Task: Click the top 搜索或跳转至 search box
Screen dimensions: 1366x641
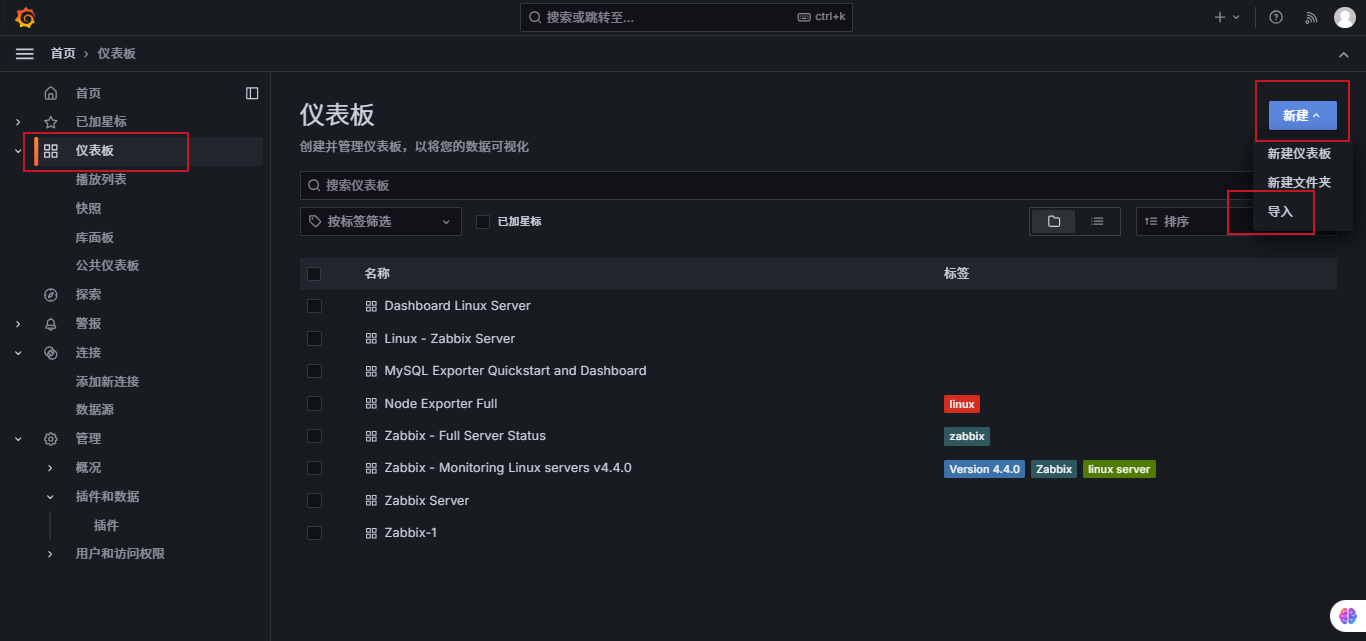Action: [x=686, y=17]
